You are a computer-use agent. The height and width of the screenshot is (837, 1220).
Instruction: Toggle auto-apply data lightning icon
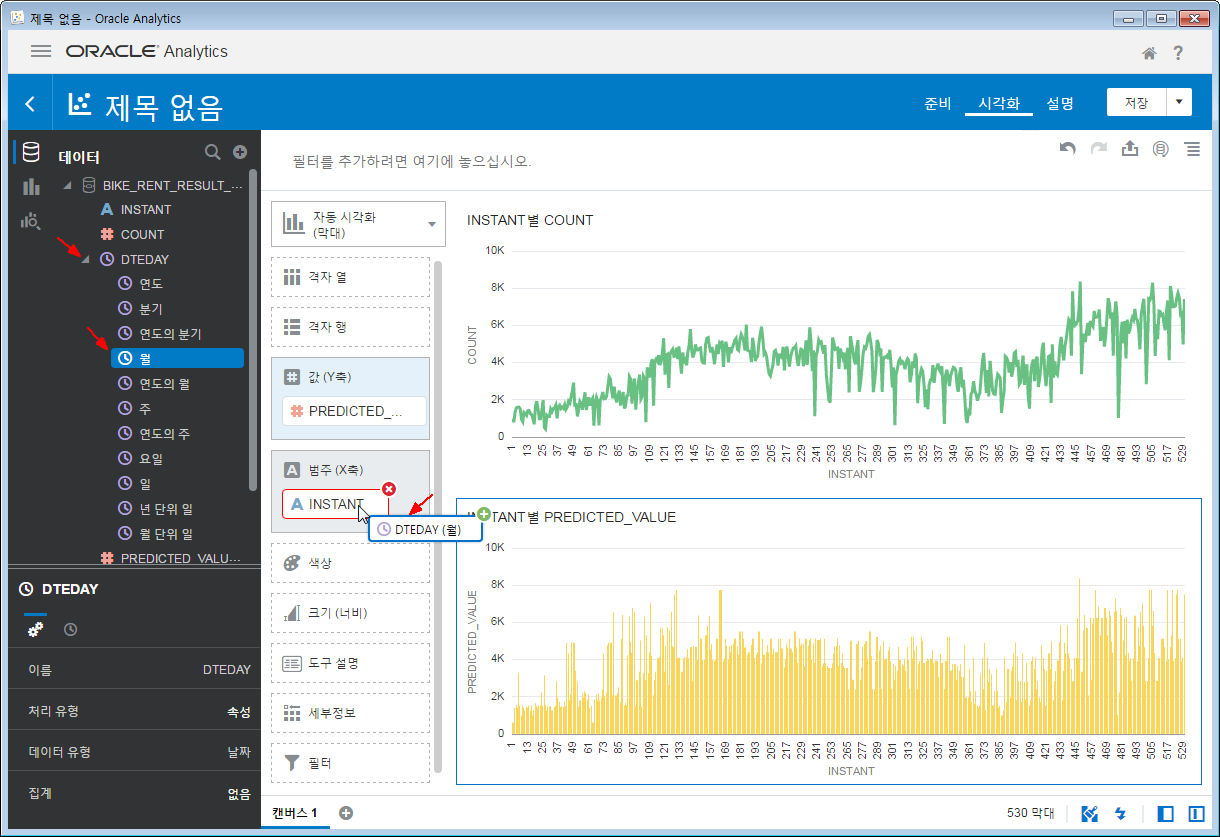click(1120, 813)
